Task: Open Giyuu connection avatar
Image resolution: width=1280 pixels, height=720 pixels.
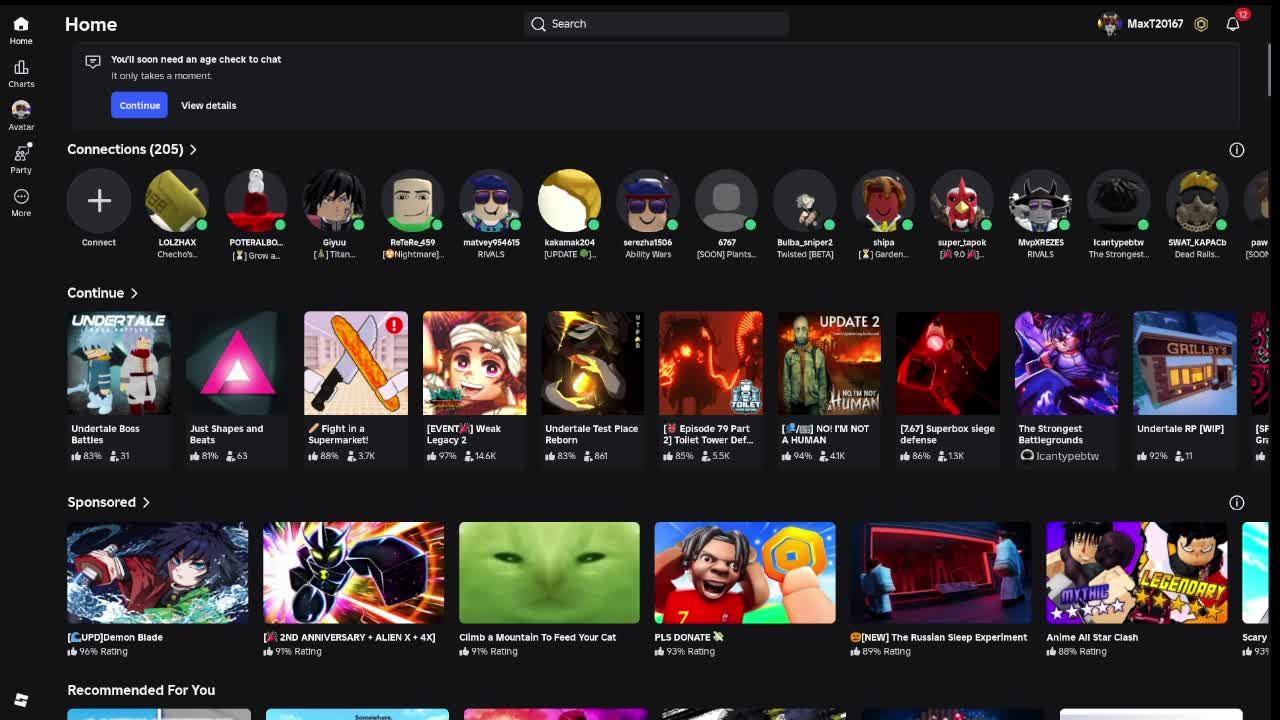Action: pyautogui.click(x=334, y=201)
